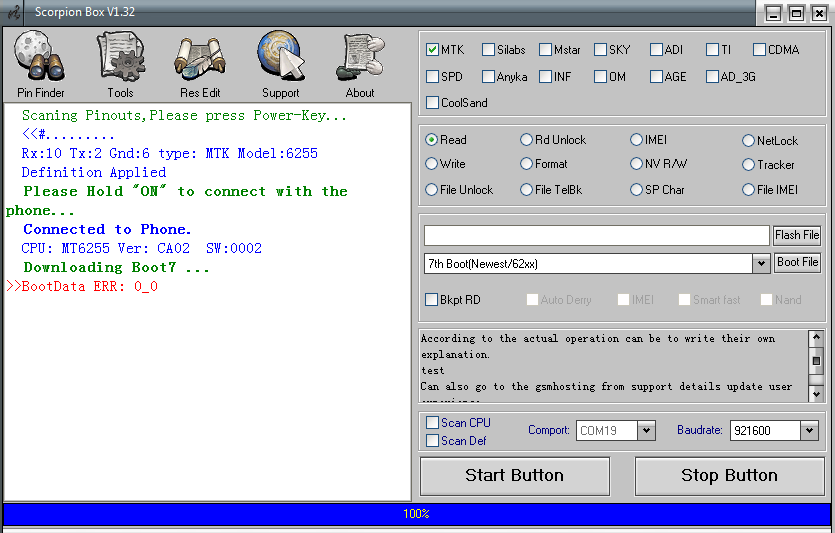Select the Write operation
The height and width of the screenshot is (533, 835).
click(431, 163)
